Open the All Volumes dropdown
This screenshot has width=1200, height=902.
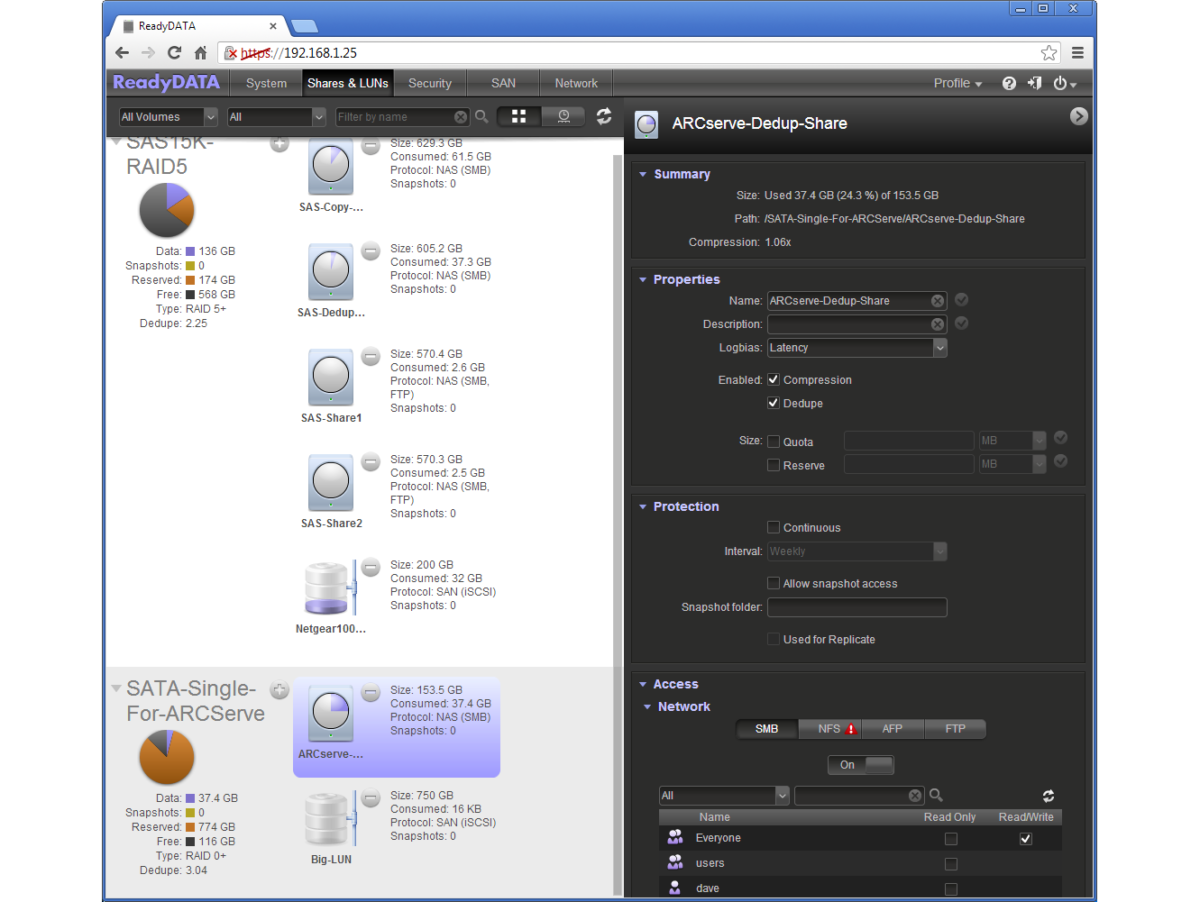pyautogui.click(x=167, y=116)
